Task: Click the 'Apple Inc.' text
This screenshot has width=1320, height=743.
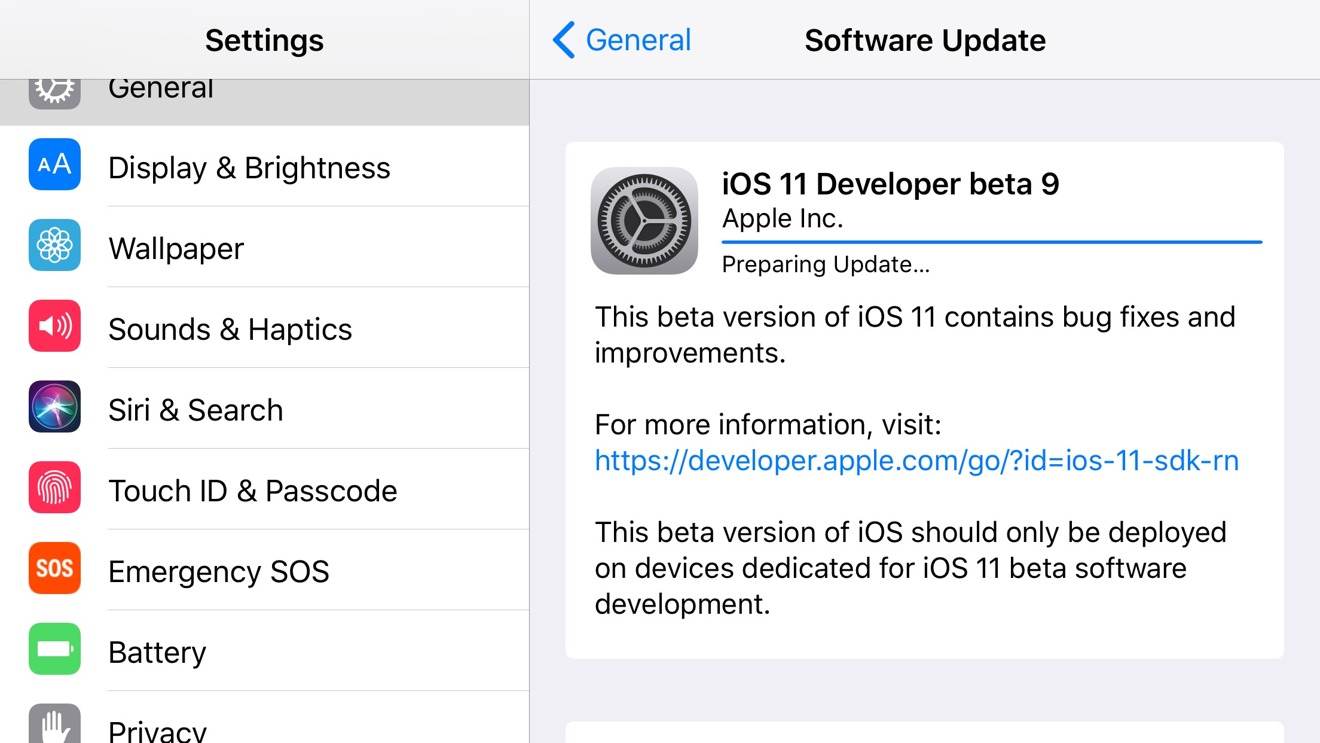Action: coord(783,219)
